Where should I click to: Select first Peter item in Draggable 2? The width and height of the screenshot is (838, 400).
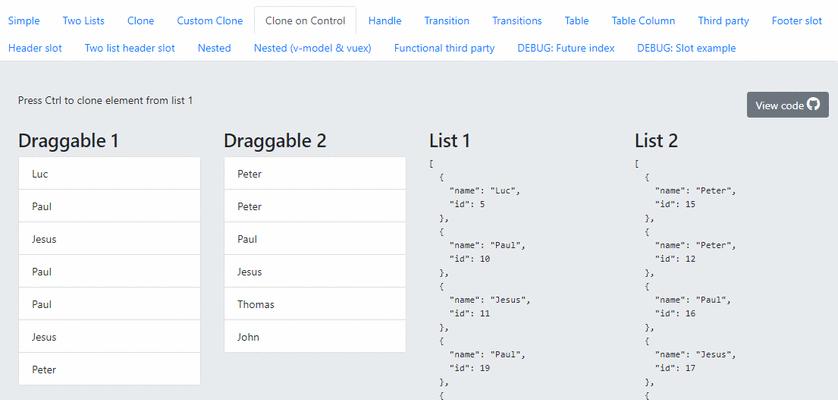coord(315,173)
